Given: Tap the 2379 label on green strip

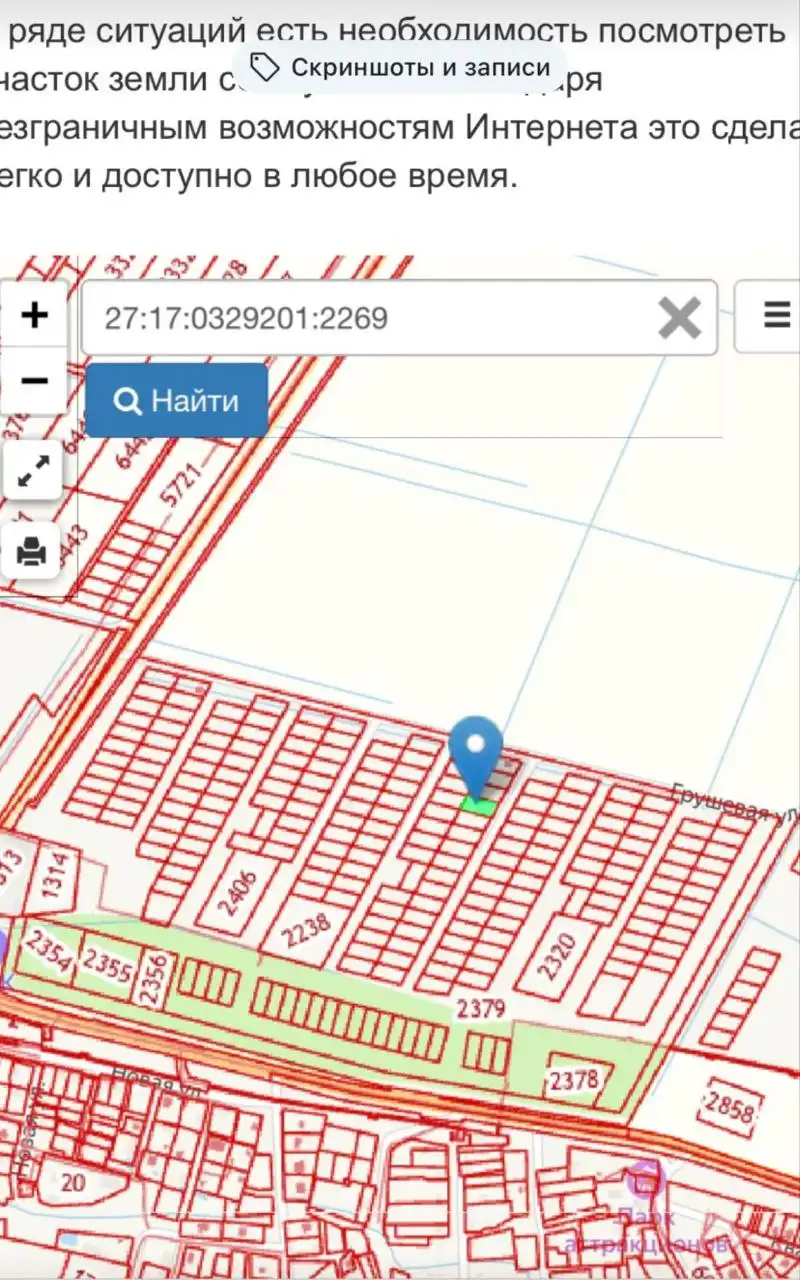Looking at the screenshot, I should point(481,1009).
